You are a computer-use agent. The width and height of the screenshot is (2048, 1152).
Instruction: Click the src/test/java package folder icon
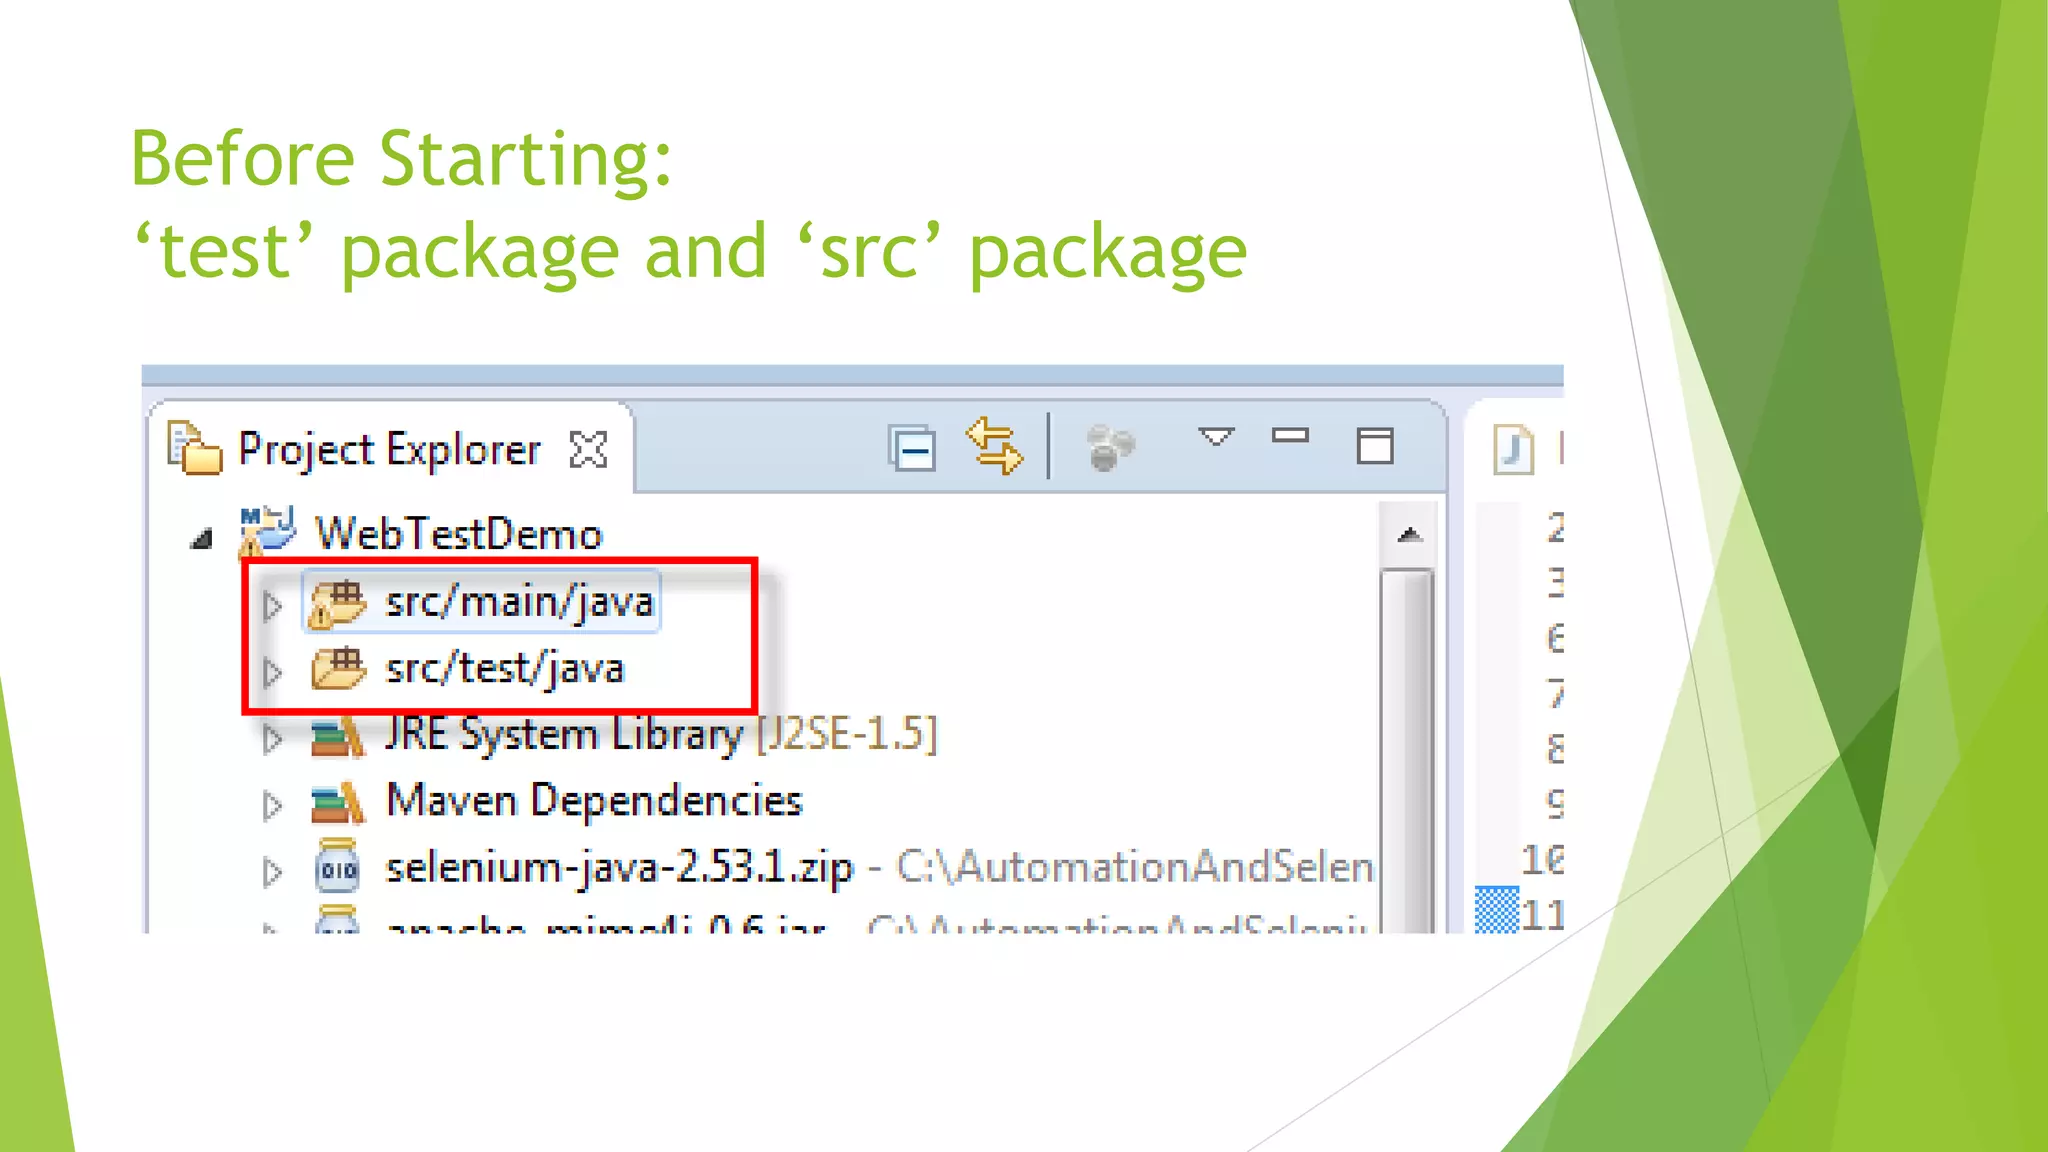(337, 668)
